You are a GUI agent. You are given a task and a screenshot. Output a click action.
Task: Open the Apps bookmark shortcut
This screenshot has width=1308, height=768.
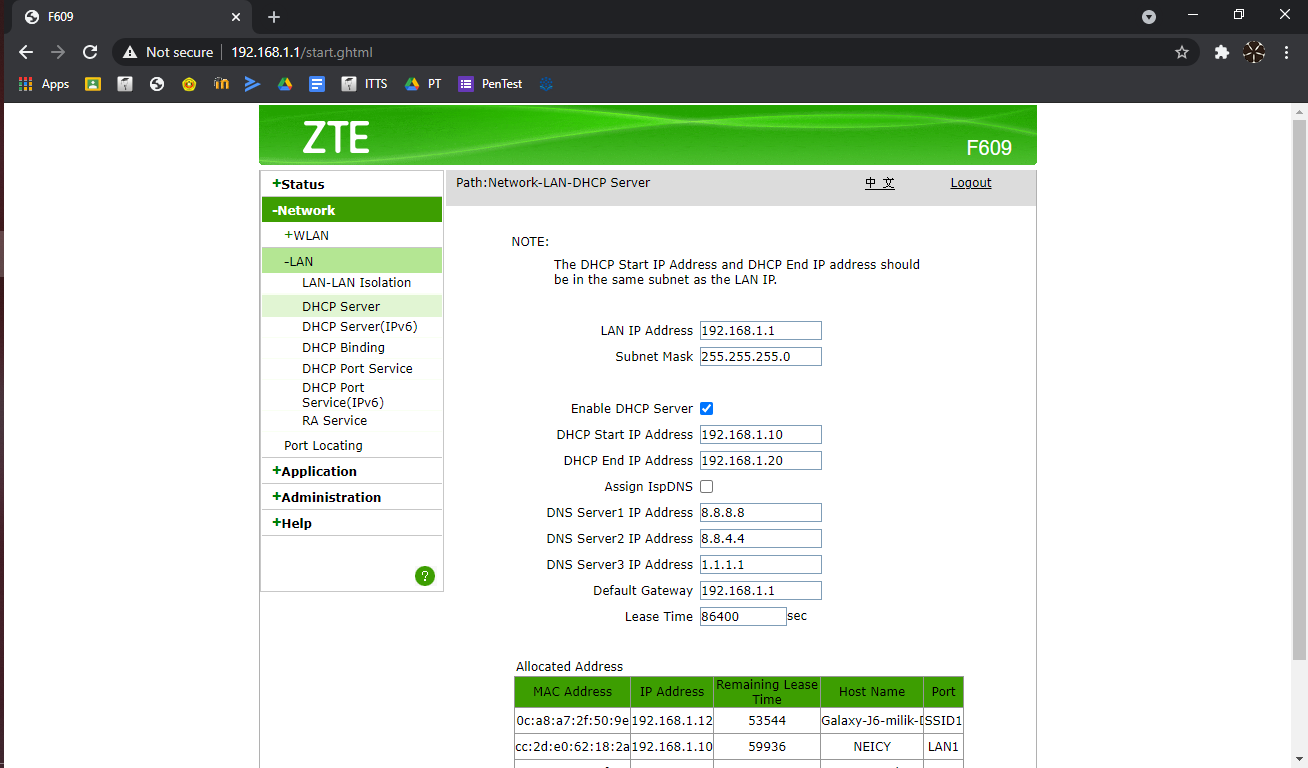(x=44, y=84)
